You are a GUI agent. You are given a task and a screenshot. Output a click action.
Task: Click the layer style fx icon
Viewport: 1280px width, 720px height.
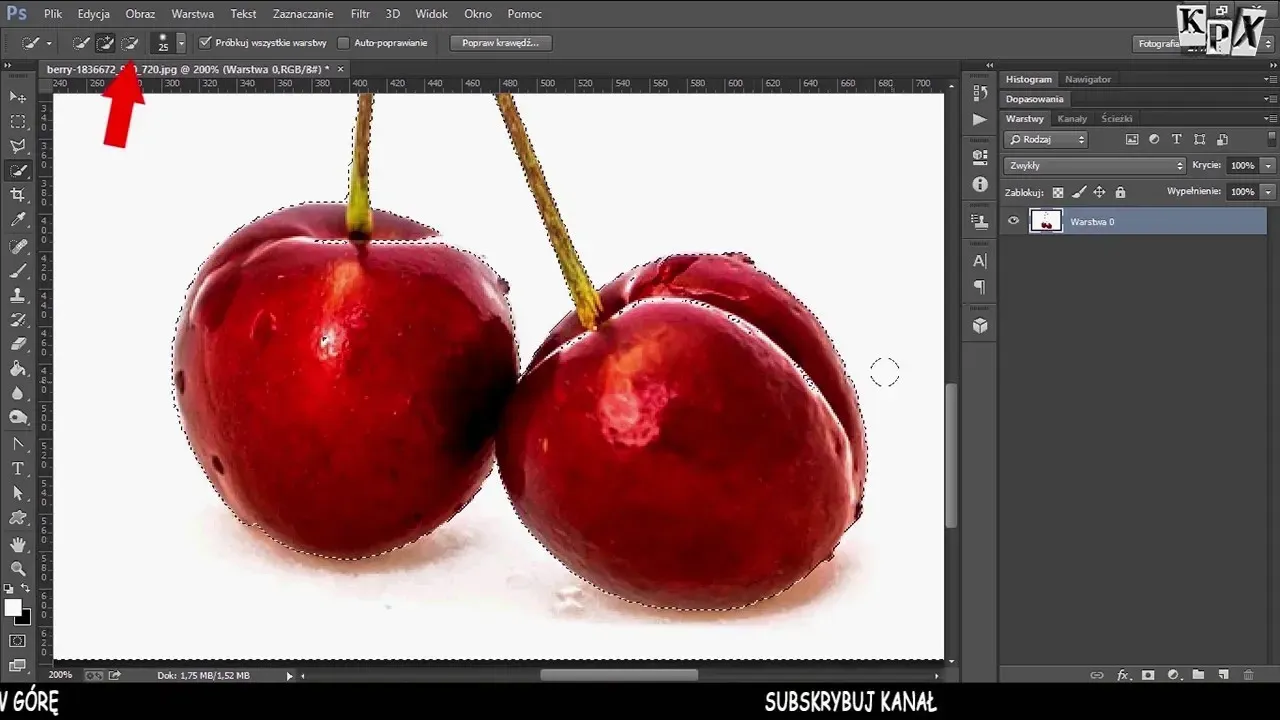[1122, 675]
